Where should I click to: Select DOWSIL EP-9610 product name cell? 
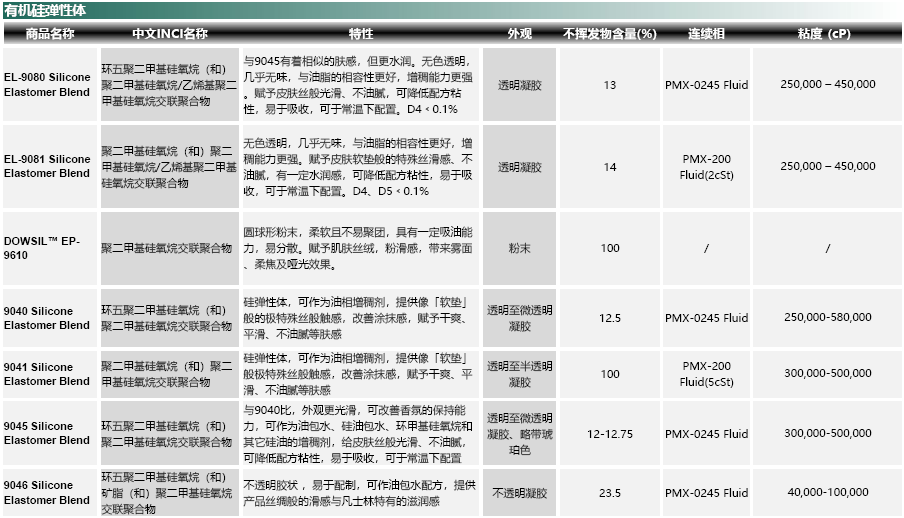pyautogui.click(x=50, y=248)
